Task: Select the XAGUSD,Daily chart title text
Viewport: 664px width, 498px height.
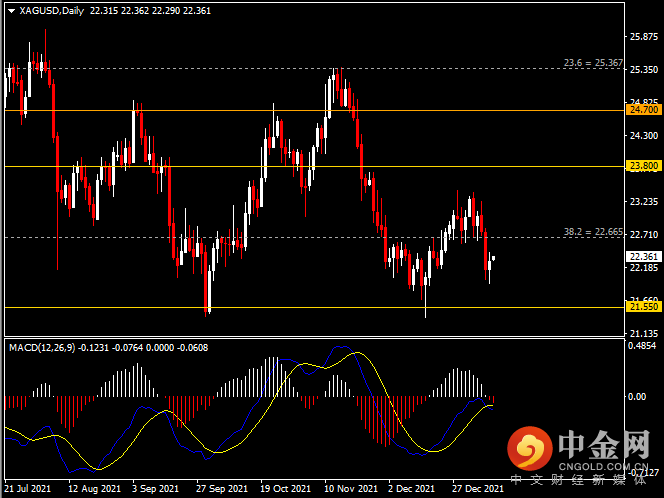Action: (52, 11)
